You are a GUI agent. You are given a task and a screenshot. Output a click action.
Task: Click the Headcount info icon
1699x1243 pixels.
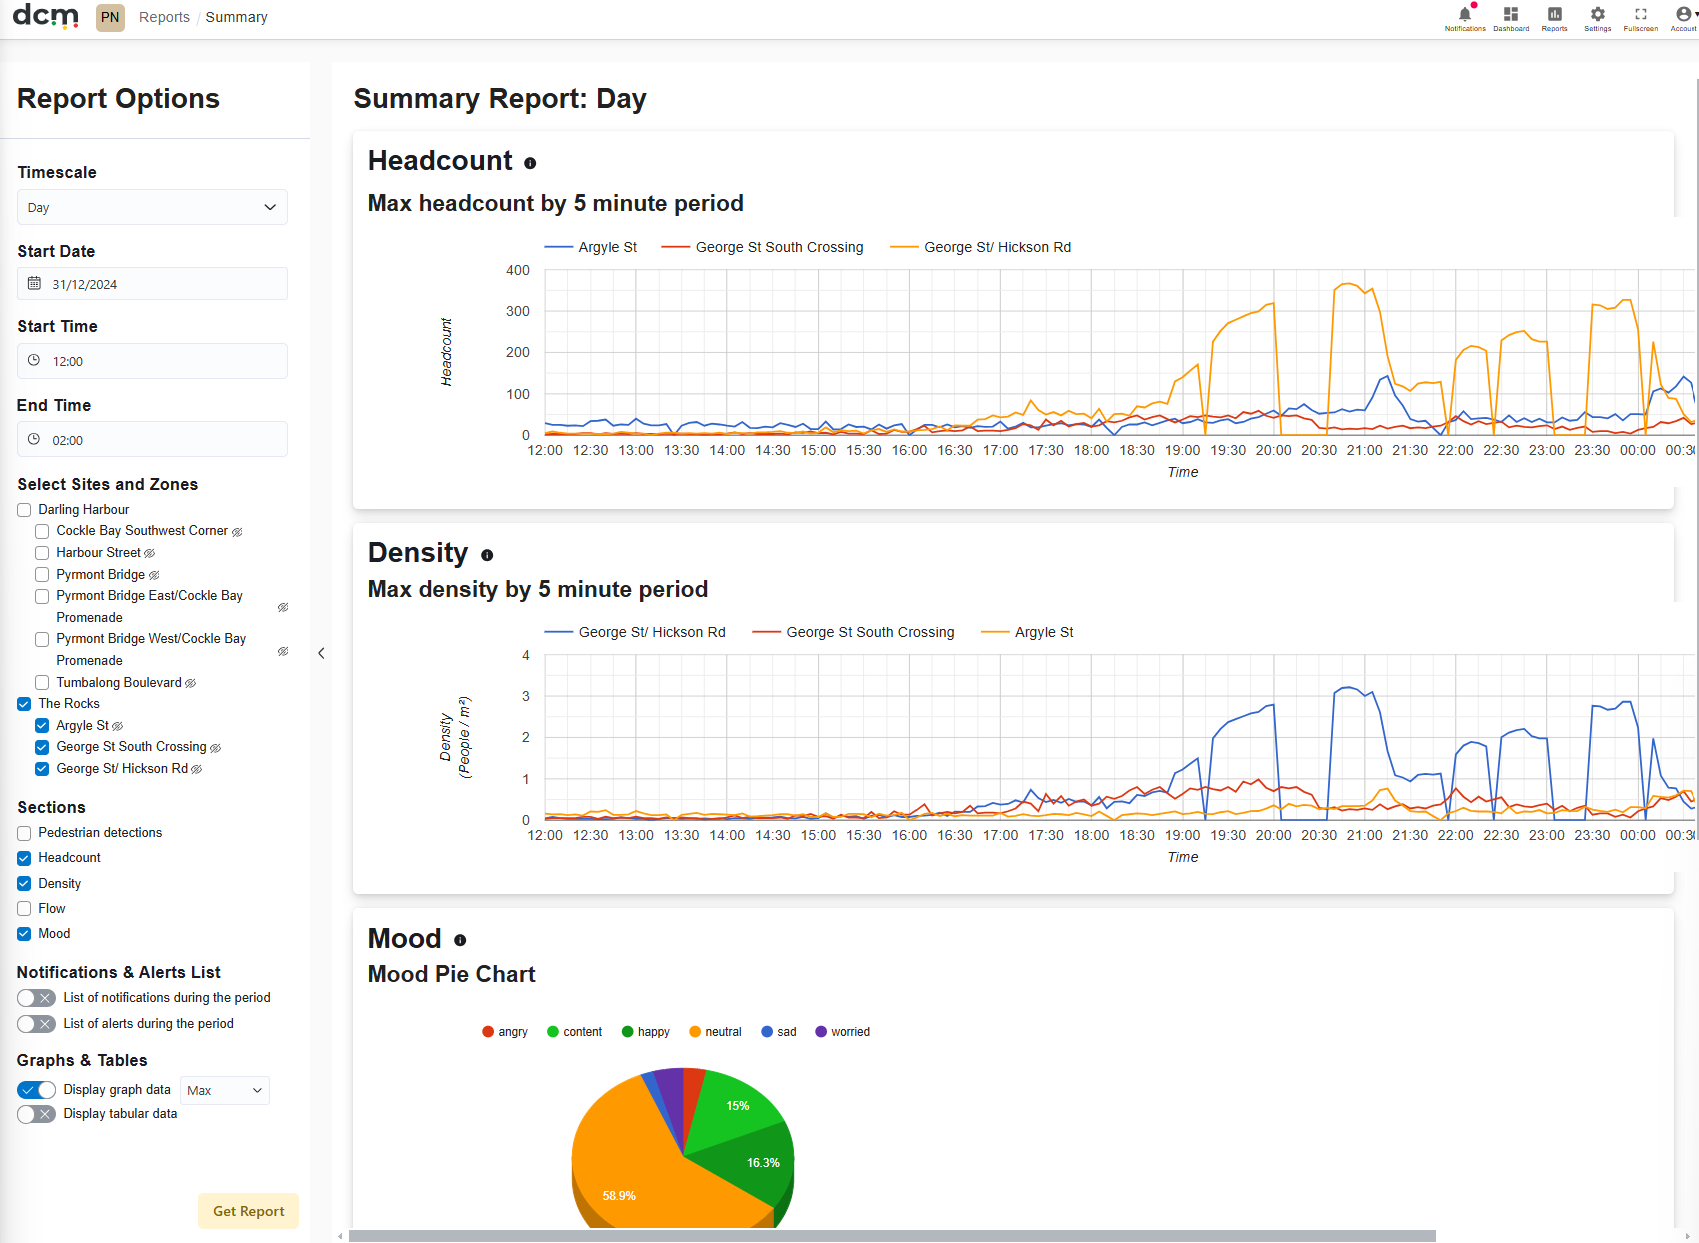[530, 163]
